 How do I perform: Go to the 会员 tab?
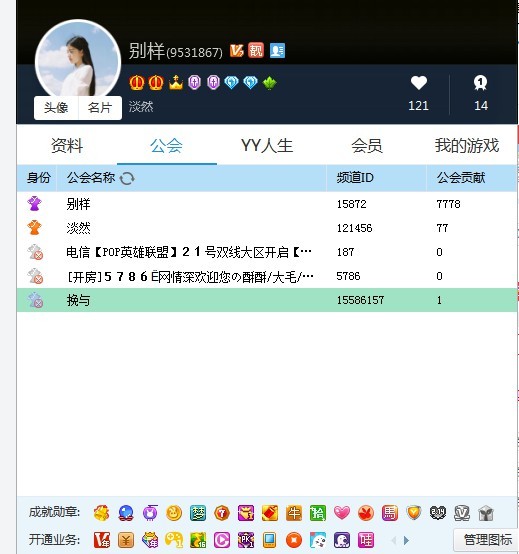point(367,146)
